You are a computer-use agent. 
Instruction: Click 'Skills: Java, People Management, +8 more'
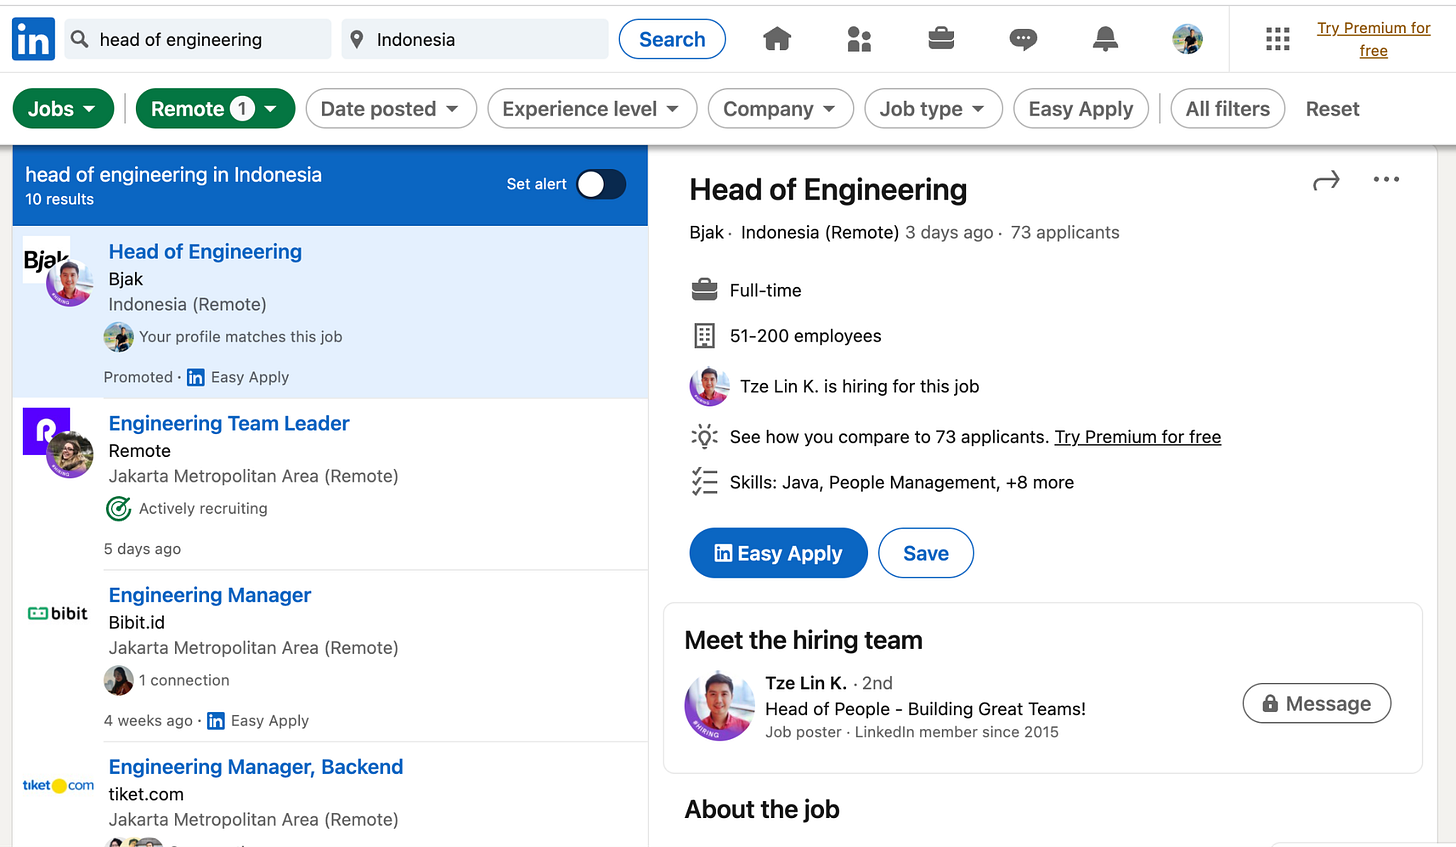click(x=902, y=483)
